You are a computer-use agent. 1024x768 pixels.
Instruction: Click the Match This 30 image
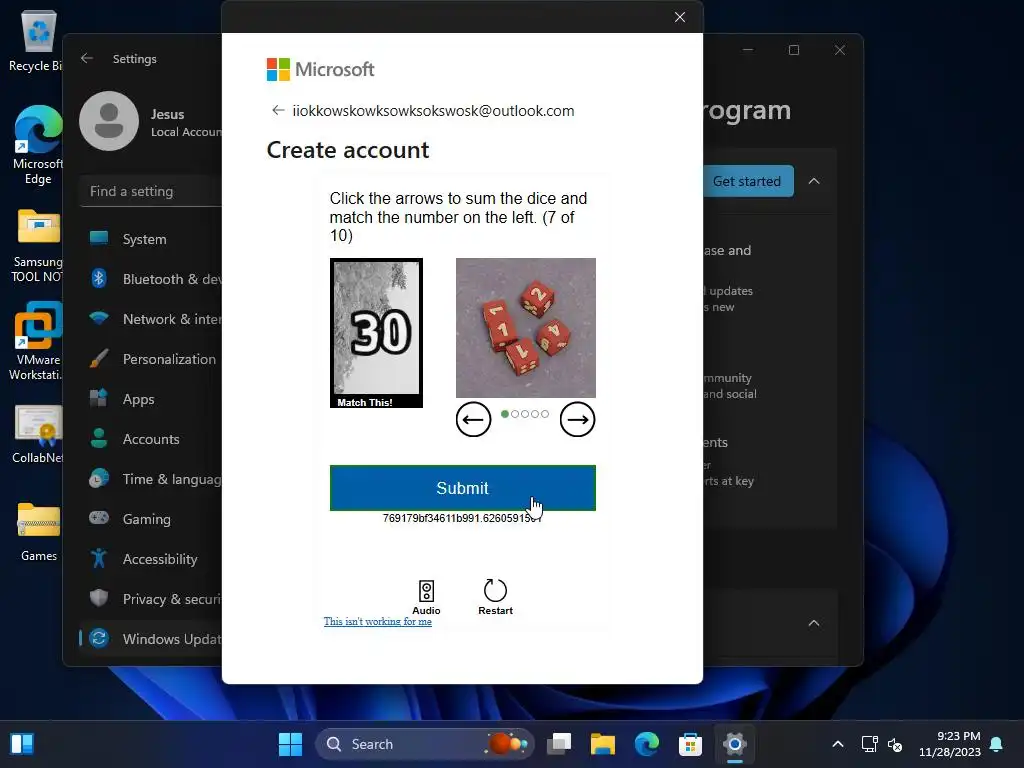coord(376,333)
